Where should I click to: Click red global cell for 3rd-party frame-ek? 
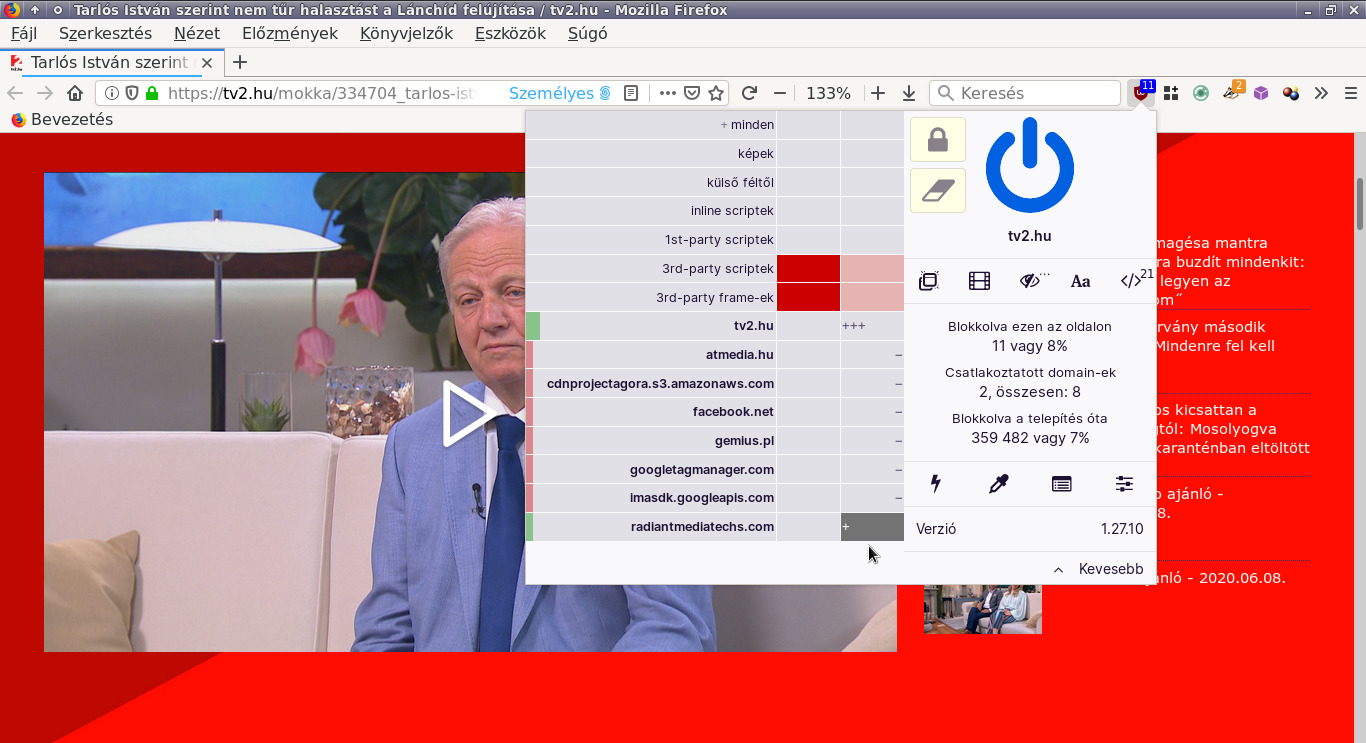tap(808, 297)
